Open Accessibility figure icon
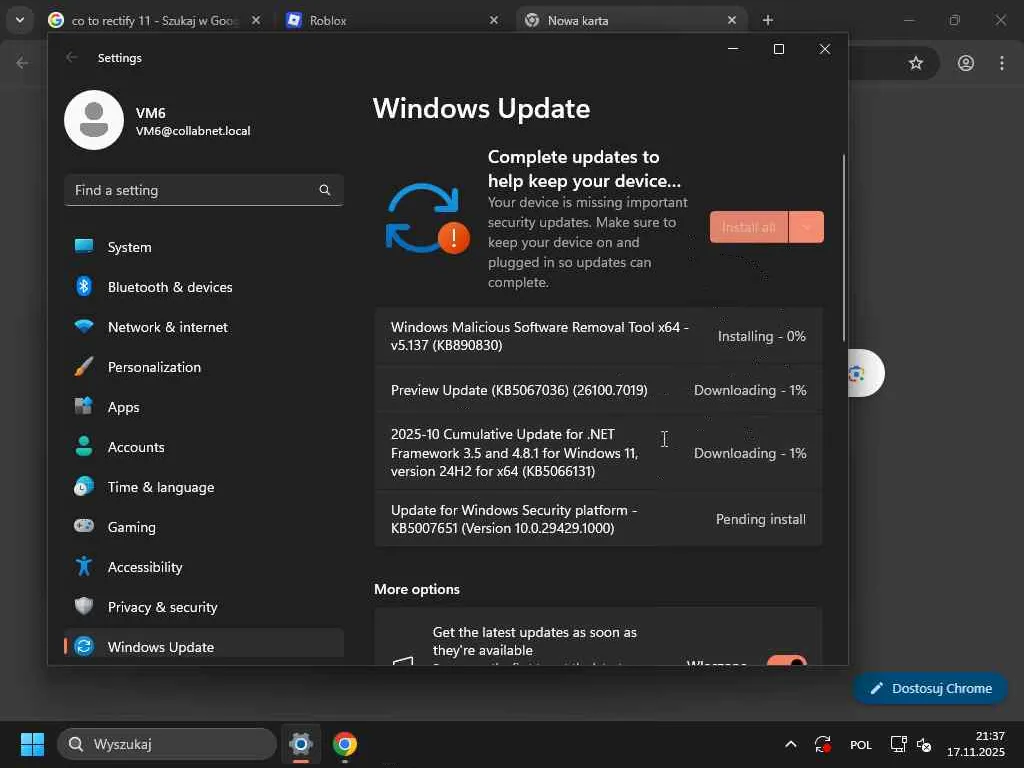Image resolution: width=1024 pixels, height=768 pixels. [84, 566]
